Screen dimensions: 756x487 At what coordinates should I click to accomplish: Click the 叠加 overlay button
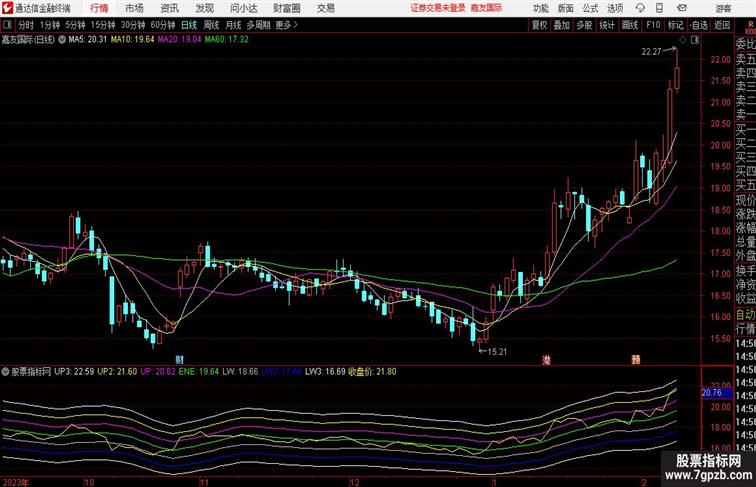pos(562,25)
